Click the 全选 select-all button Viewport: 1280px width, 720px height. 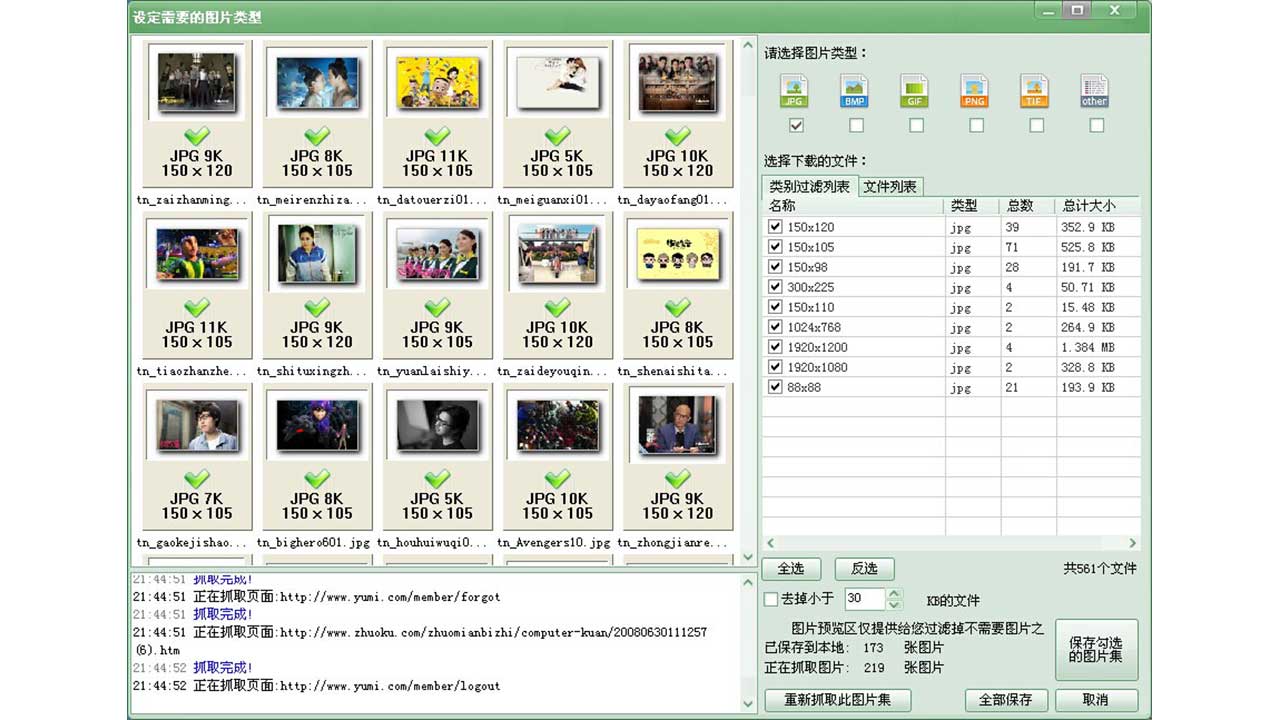pyautogui.click(x=791, y=568)
